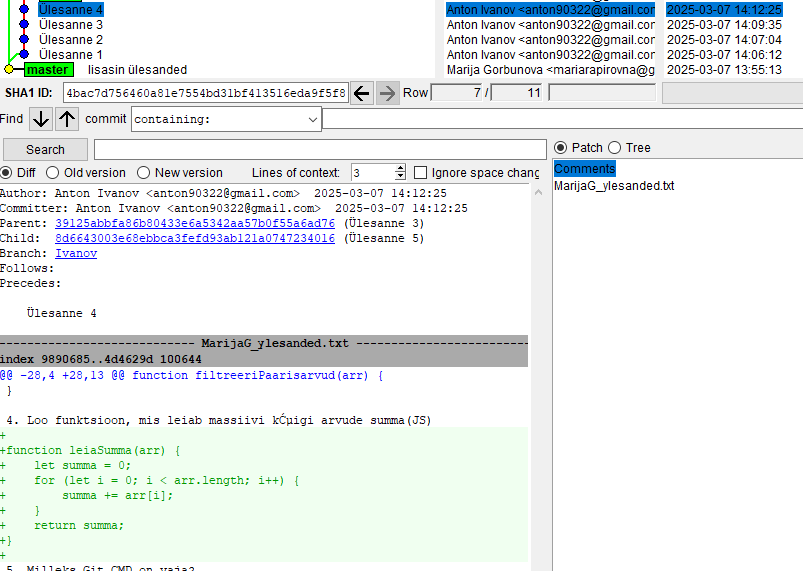The image size is (803, 571).
Task: Open the parent commit hash link
Action: pos(195,223)
